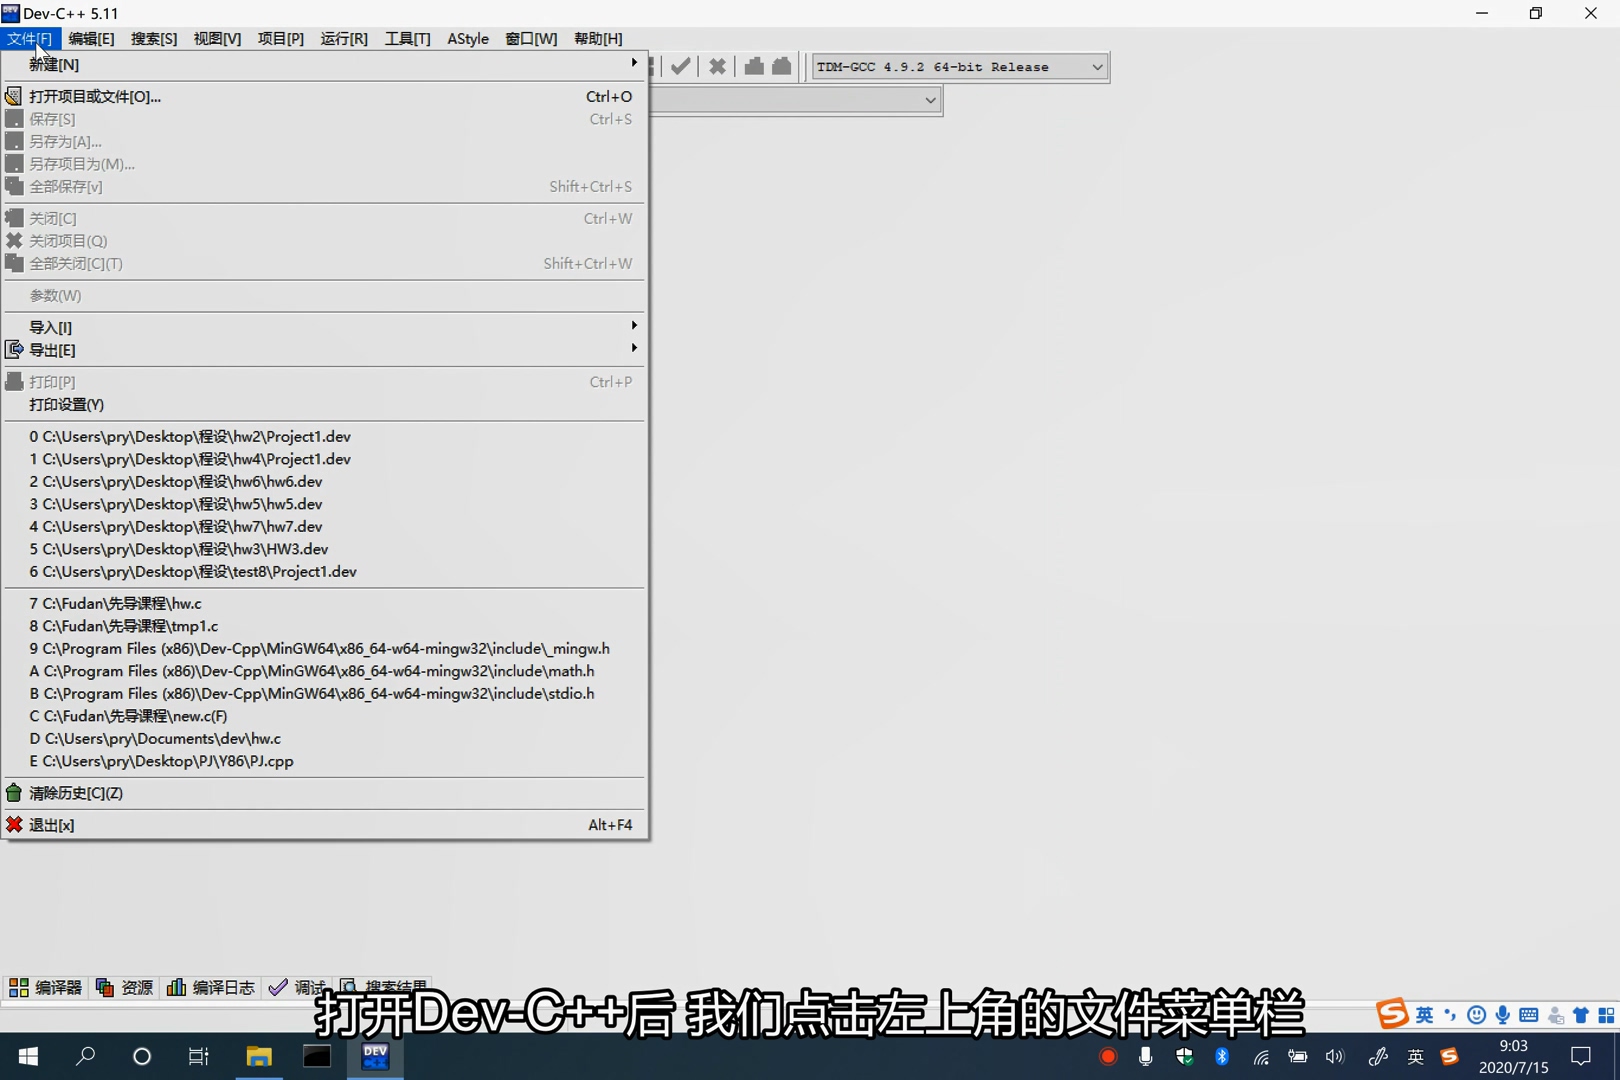This screenshot has height=1080, width=1620.
Task: Open recent file _mingw.h
Action: coord(324,649)
